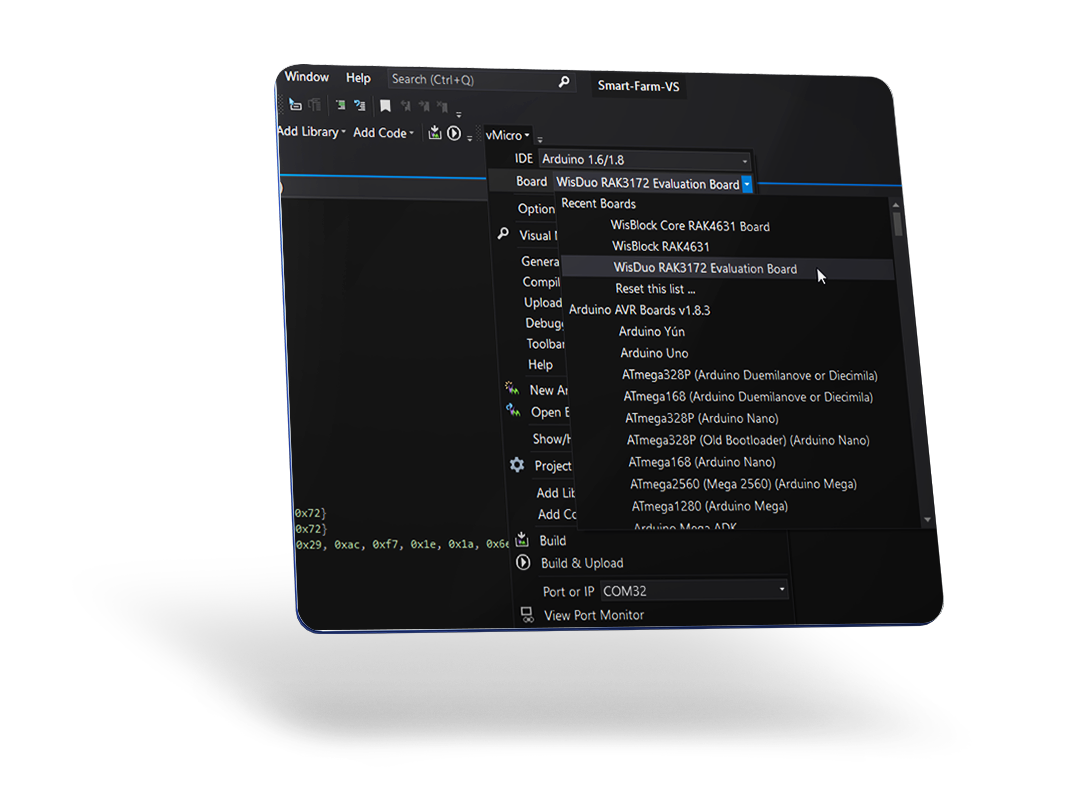Click the next bookmark icon
Screen dimensions: 1079x794
[424, 107]
